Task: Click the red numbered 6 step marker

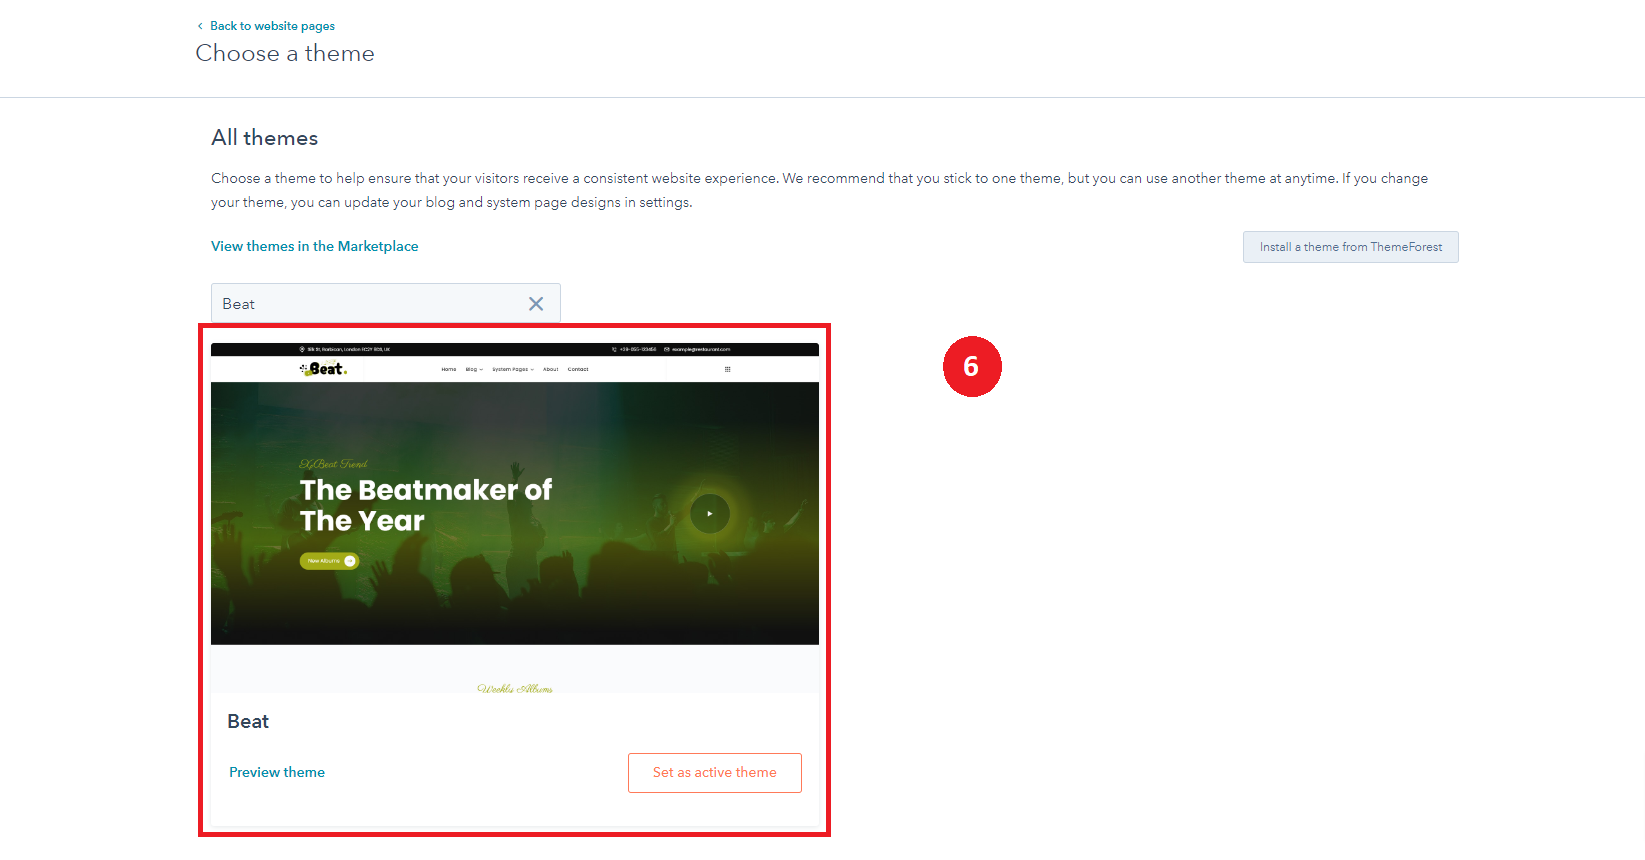Action: (x=971, y=366)
